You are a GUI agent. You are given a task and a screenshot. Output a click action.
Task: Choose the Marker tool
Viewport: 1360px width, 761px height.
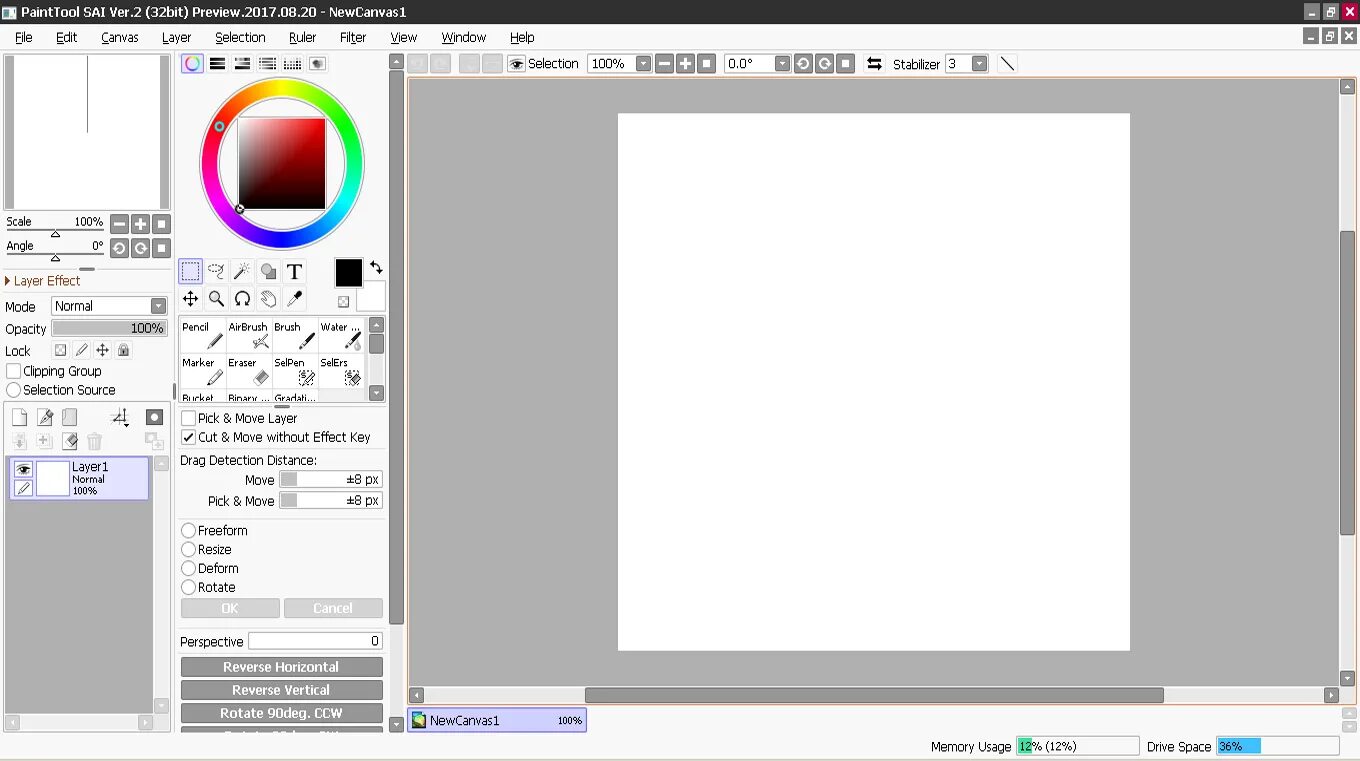click(x=203, y=372)
